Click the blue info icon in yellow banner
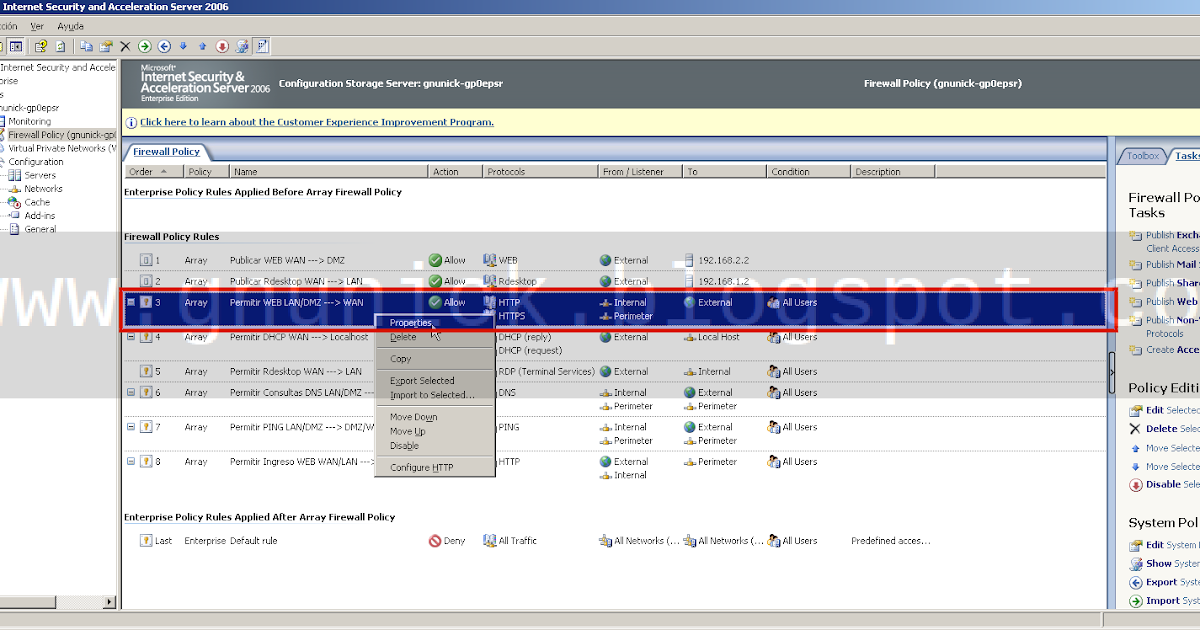 tap(131, 122)
